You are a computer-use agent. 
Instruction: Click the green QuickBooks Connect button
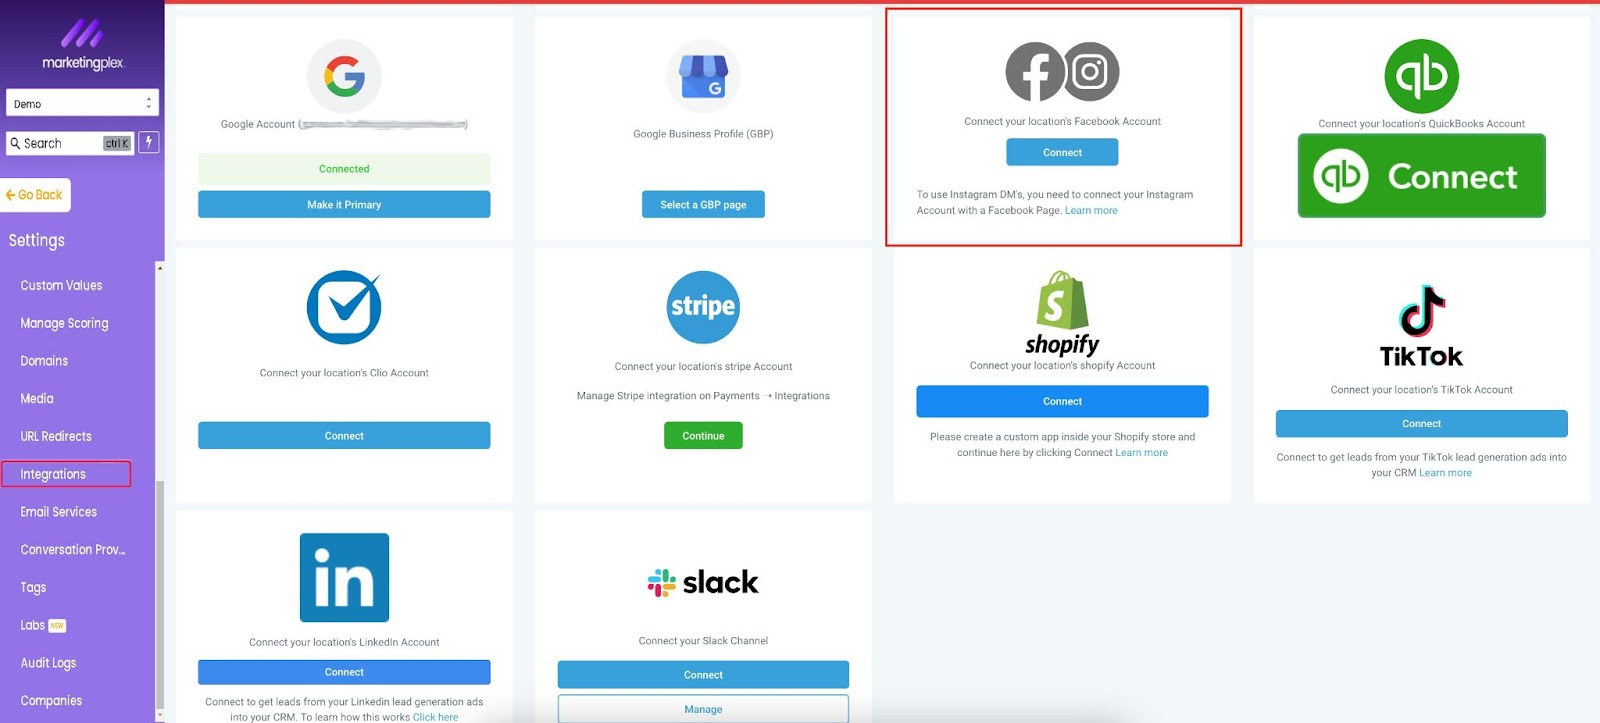[1421, 176]
